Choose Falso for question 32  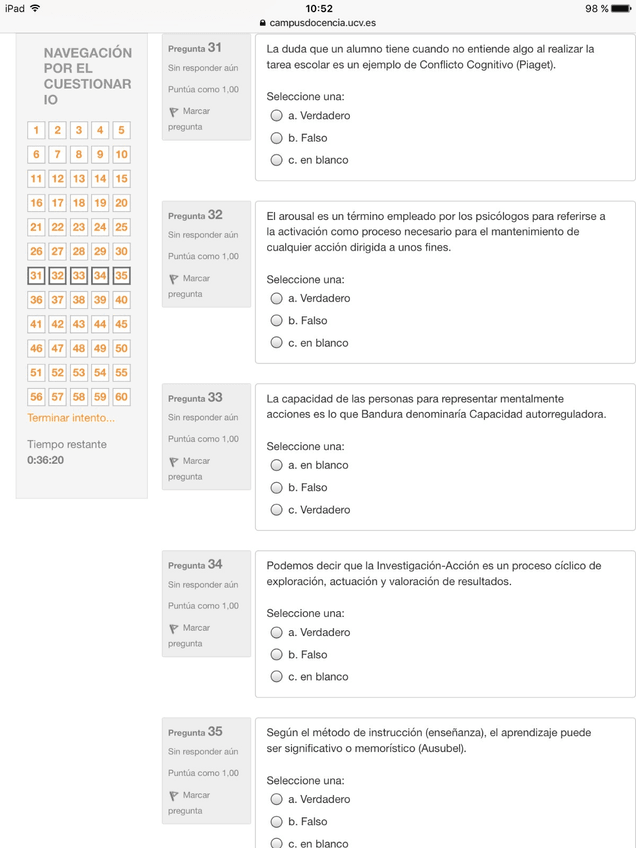tap(277, 321)
